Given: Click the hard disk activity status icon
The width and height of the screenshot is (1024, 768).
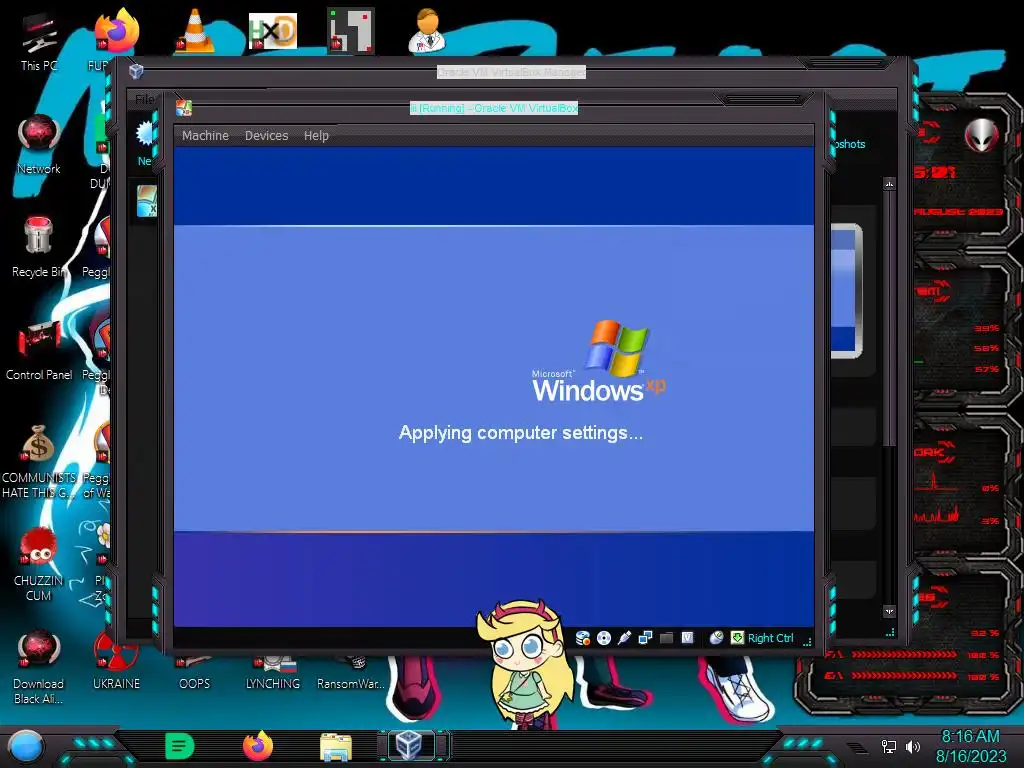Looking at the screenshot, I should point(583,638).
